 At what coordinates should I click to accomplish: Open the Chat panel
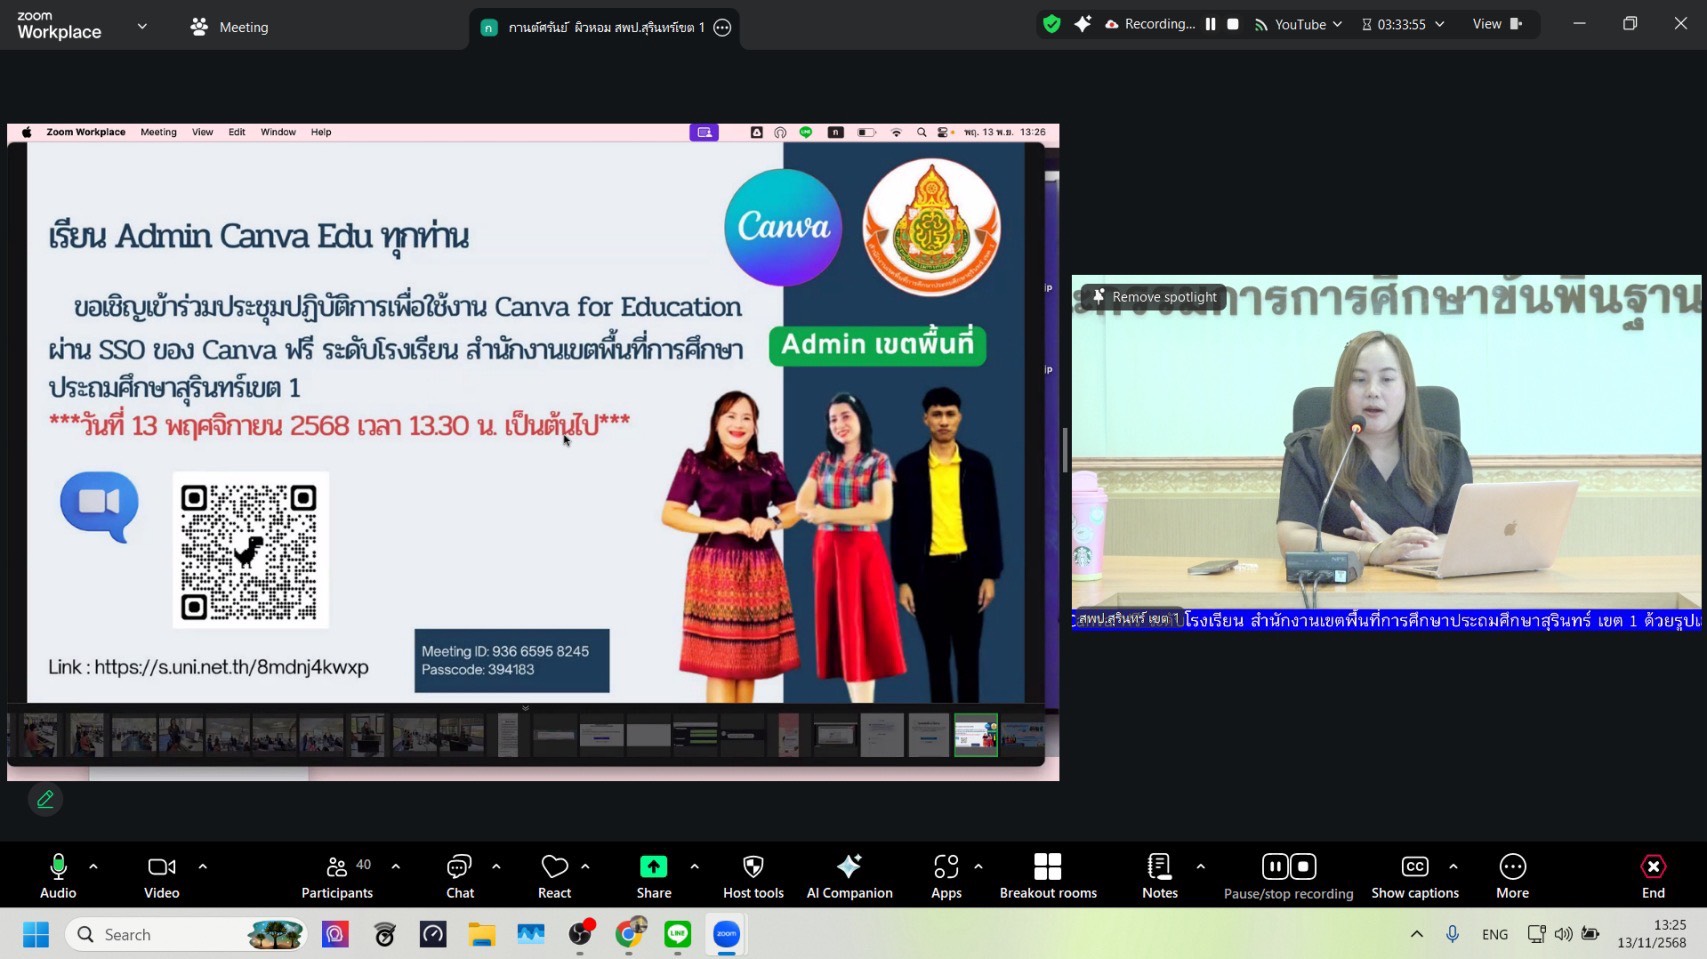[459, 875]
